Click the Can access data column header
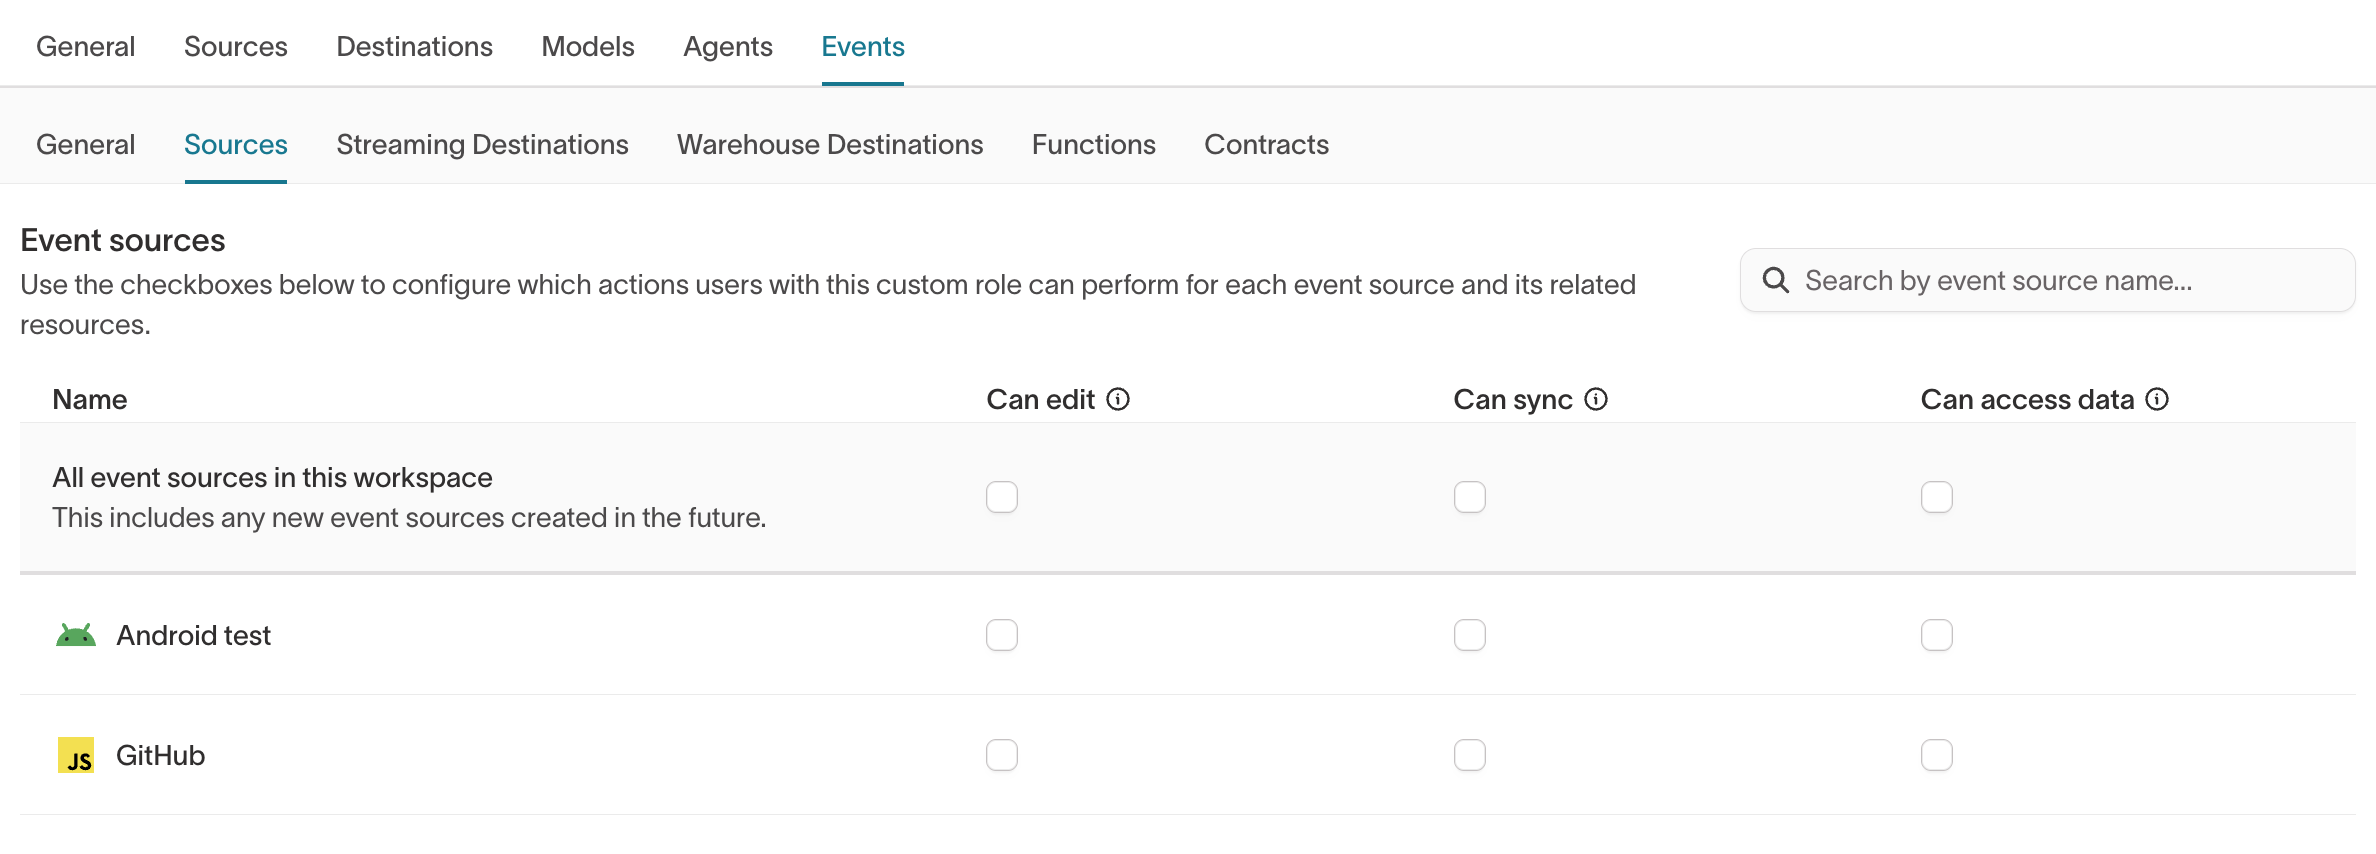2376x854 pixels. 2027,399
